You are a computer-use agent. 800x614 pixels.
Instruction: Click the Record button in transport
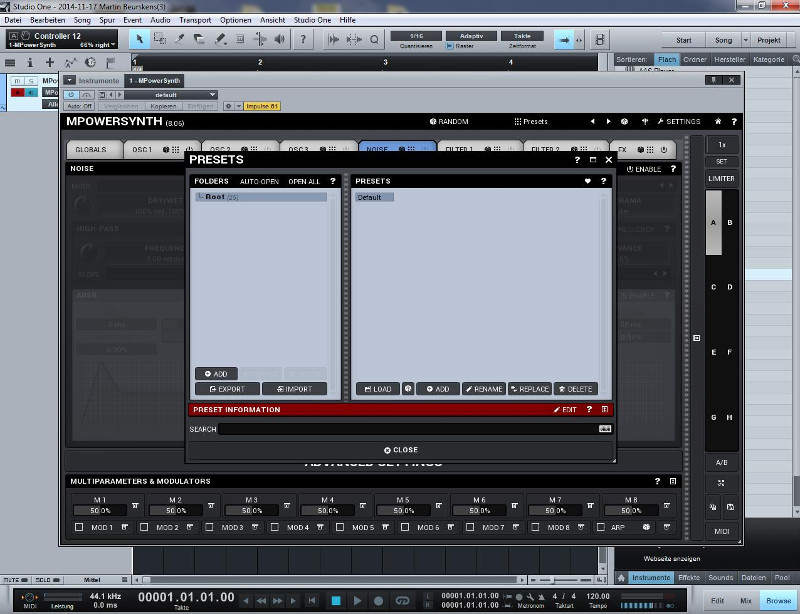click(x=379, y=601)
